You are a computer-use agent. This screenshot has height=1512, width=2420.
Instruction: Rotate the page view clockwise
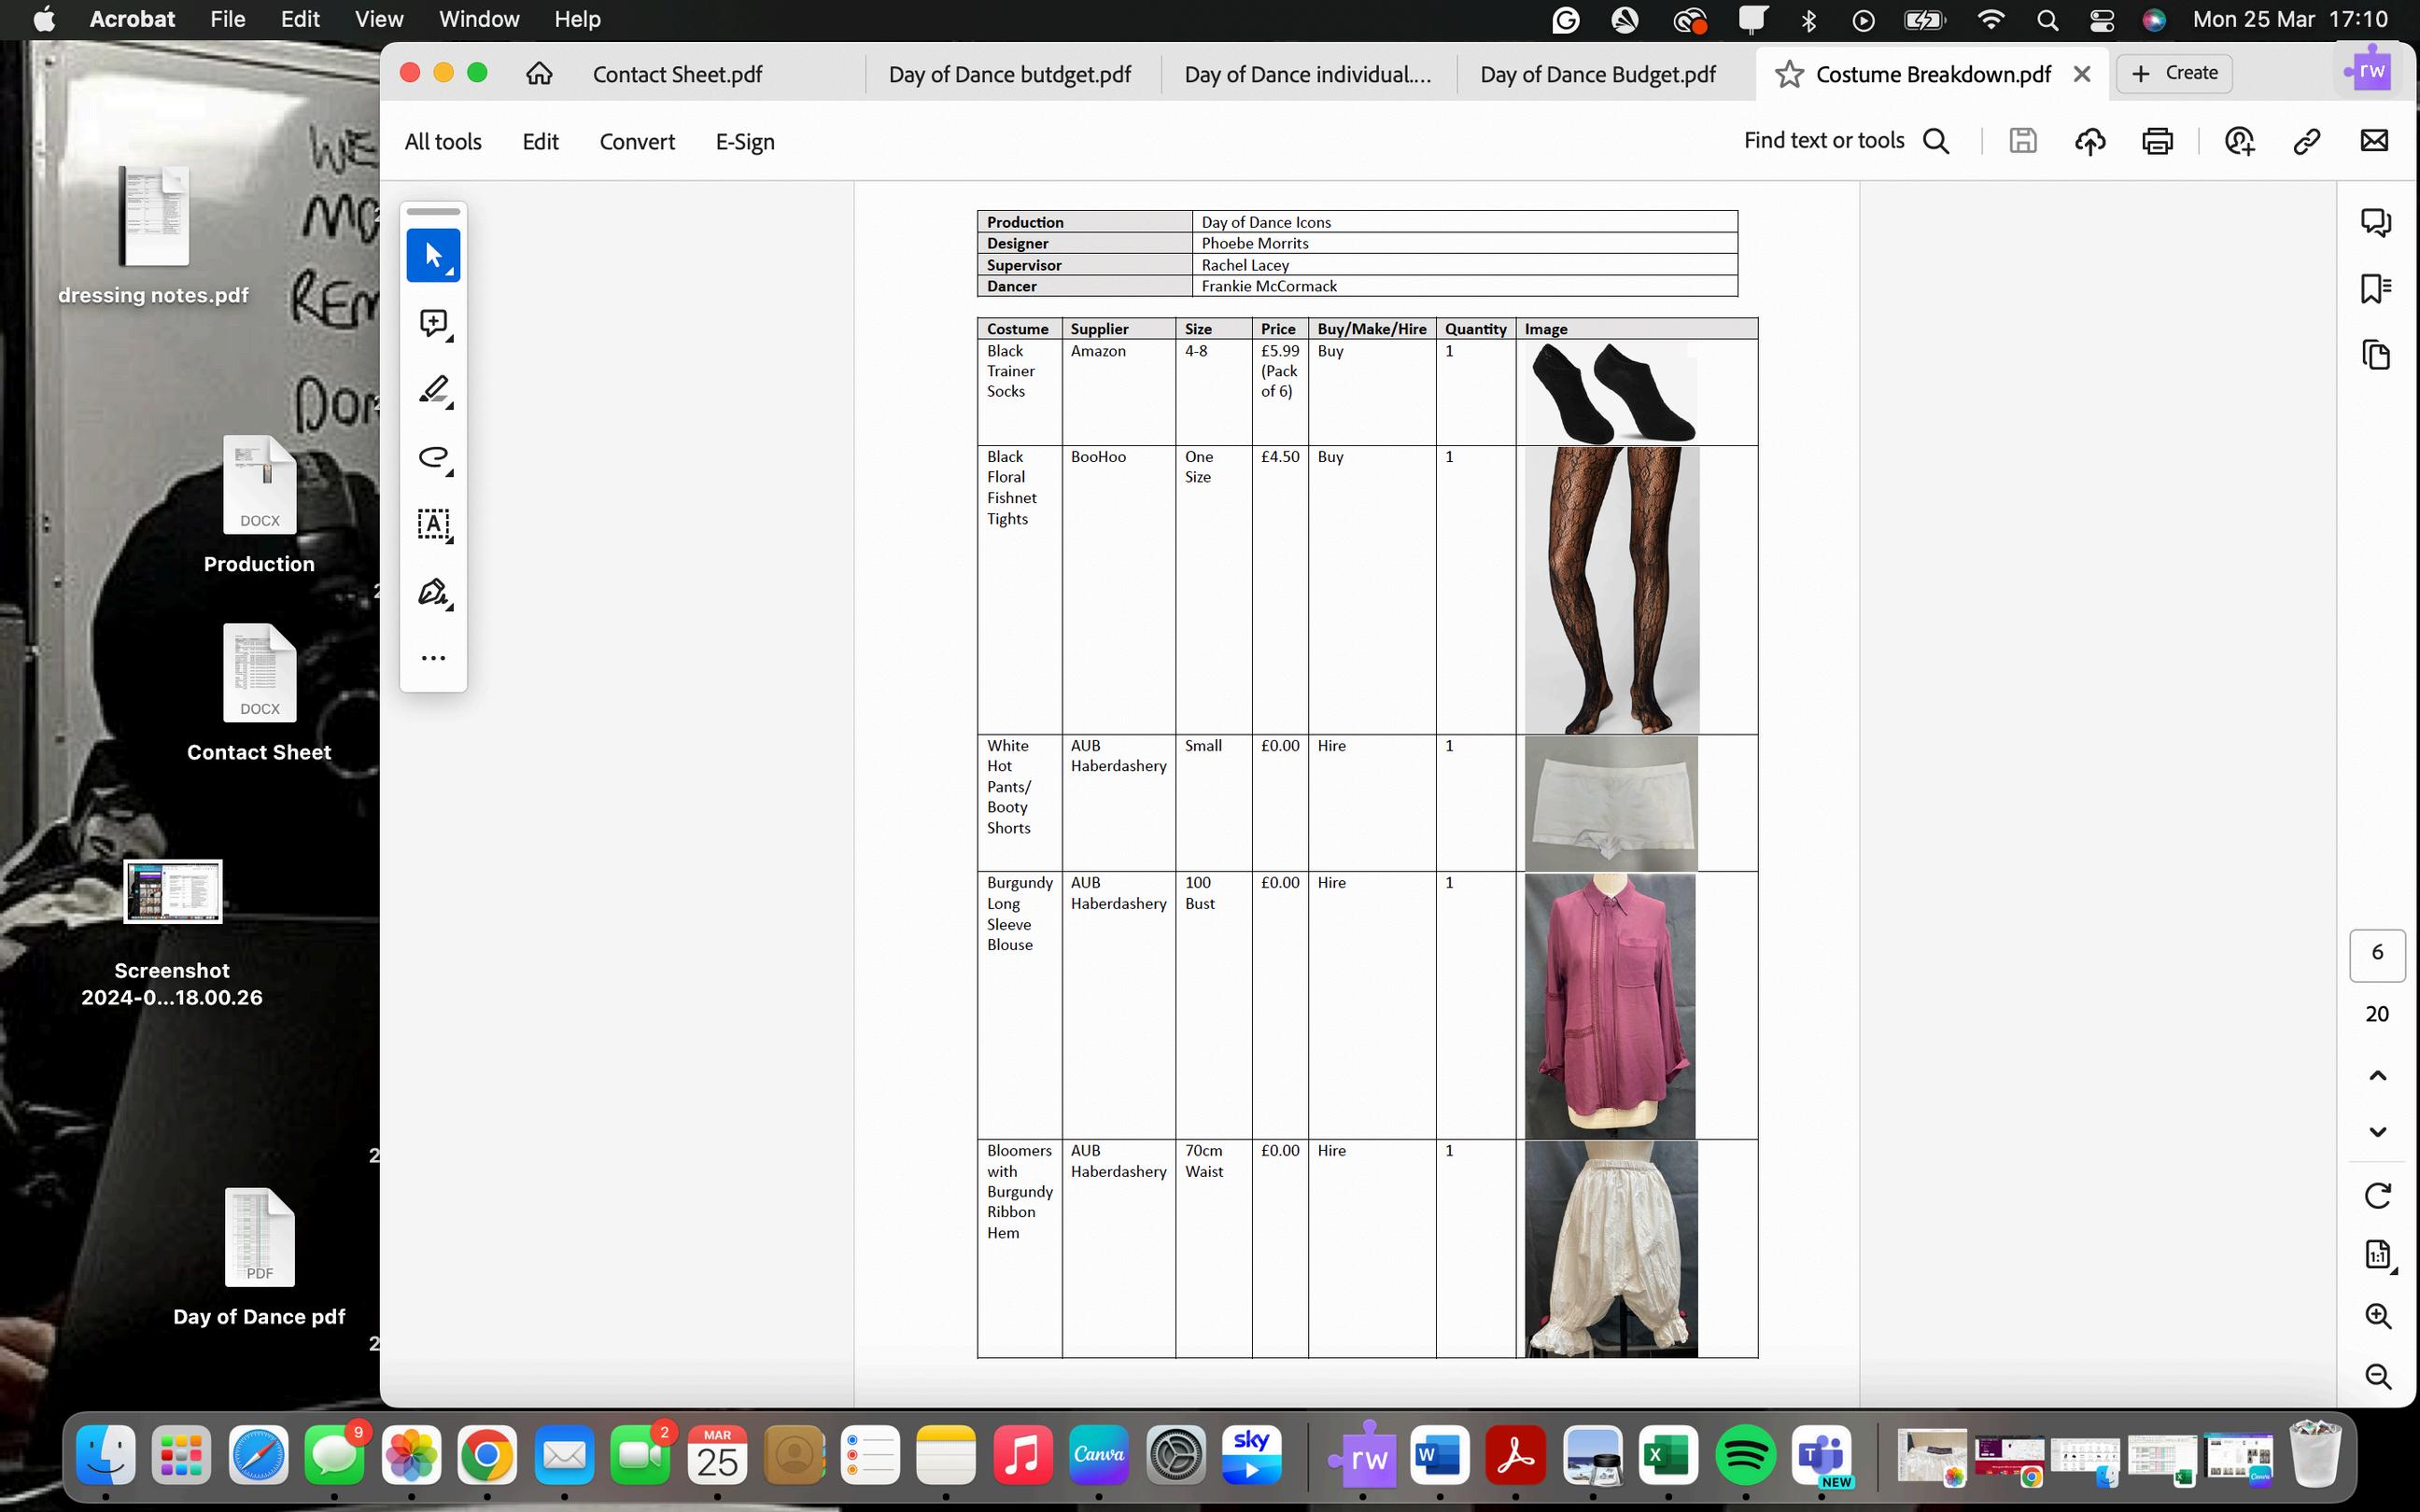[2377, 1195]
